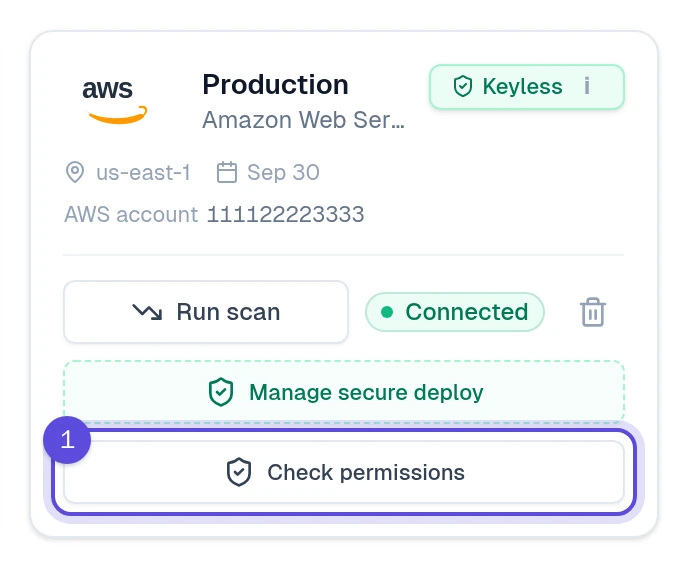The height and width of the screenshot is (568, 688).
Task: Click the location pin icon beside us-east-1
Action: [75, 172]
